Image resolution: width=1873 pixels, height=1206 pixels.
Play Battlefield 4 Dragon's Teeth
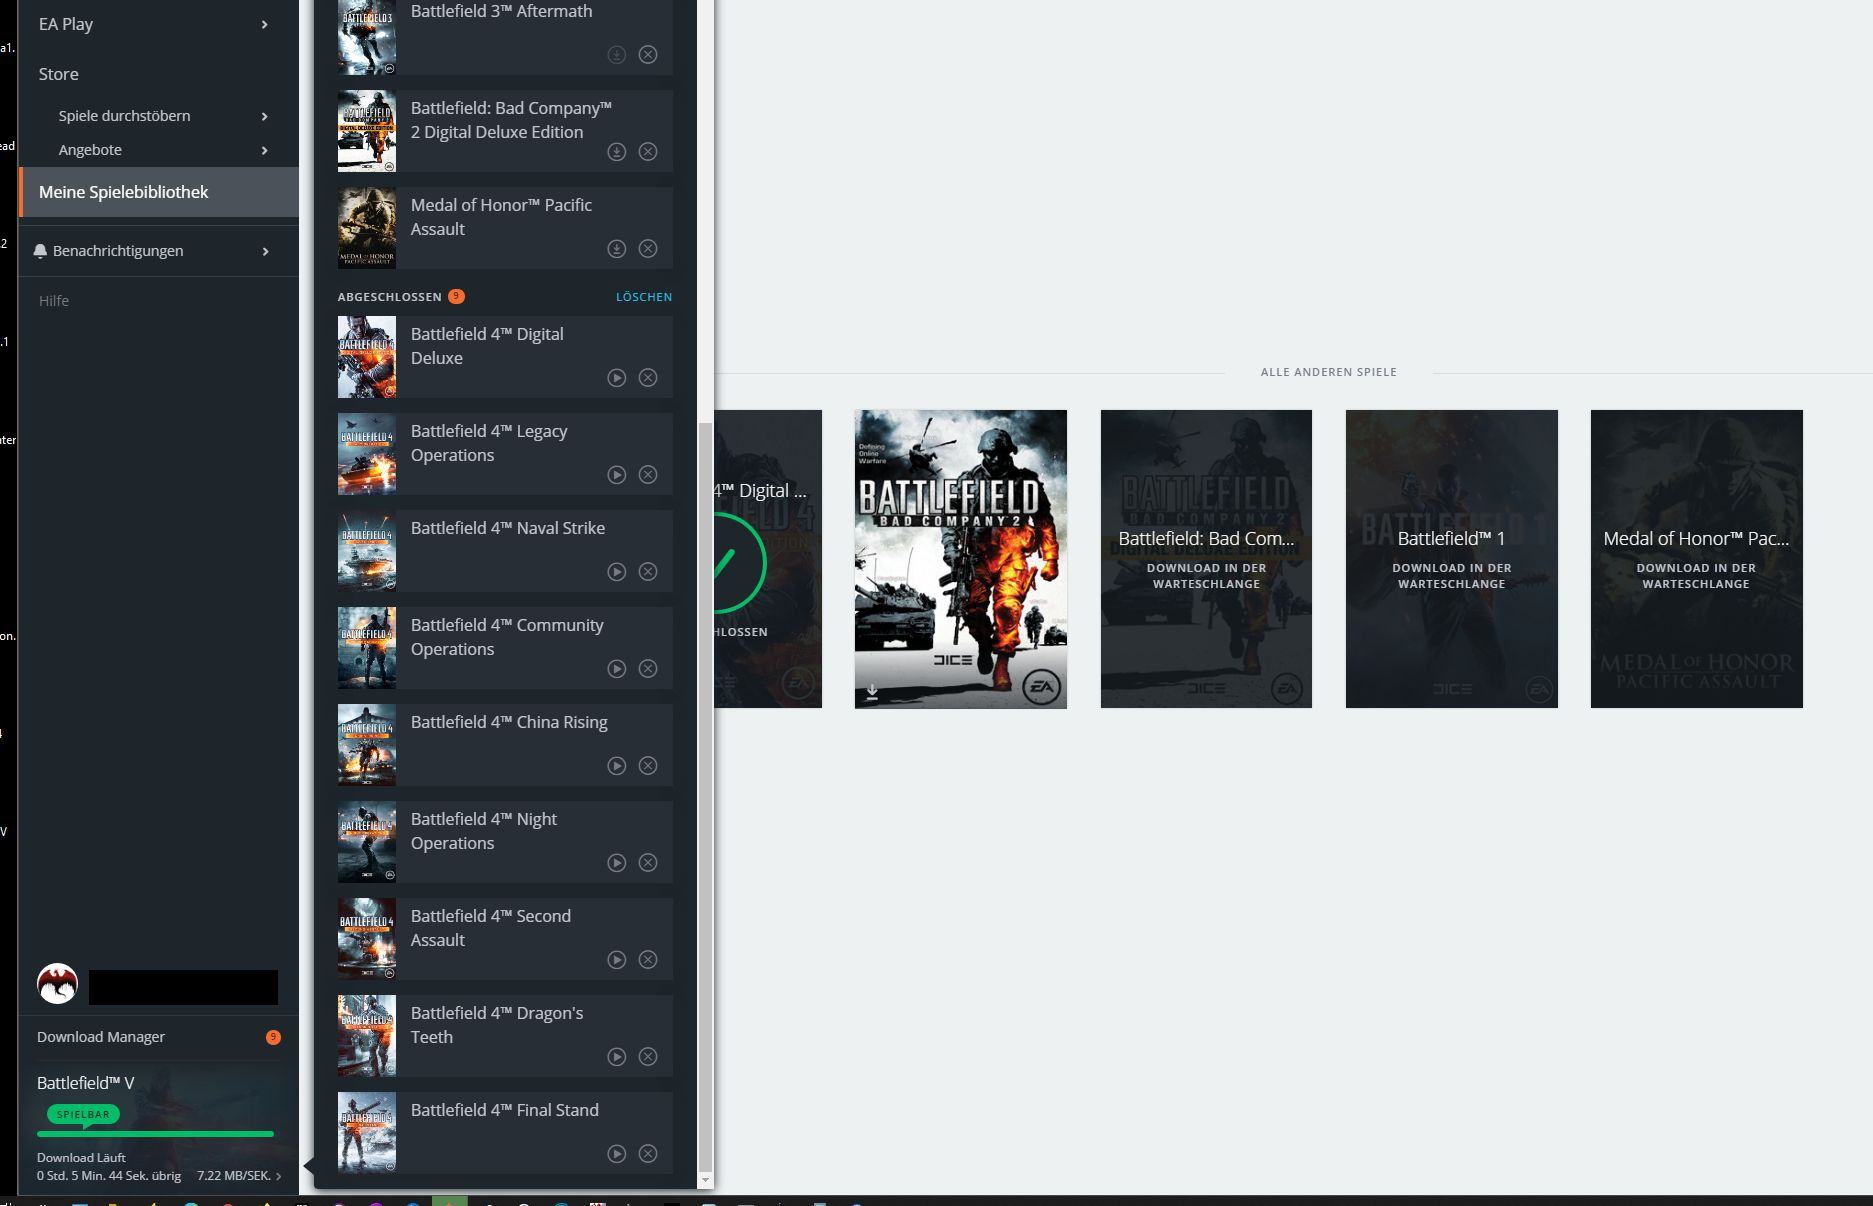[617, 1056]
